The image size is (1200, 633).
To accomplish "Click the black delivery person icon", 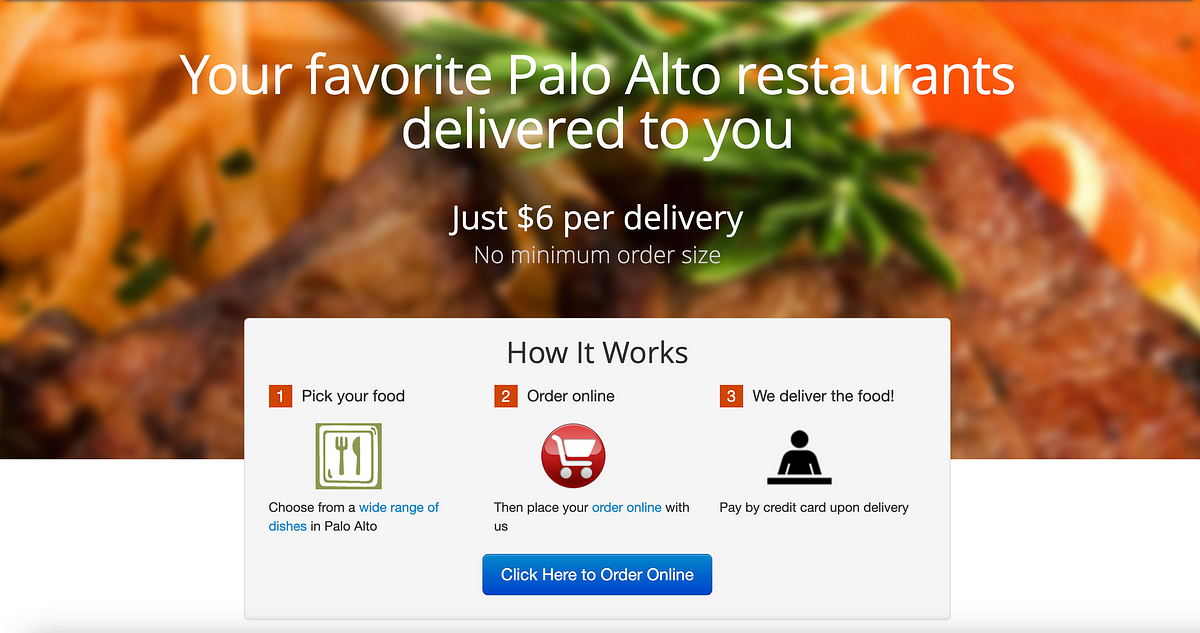I will click(799, 457).
